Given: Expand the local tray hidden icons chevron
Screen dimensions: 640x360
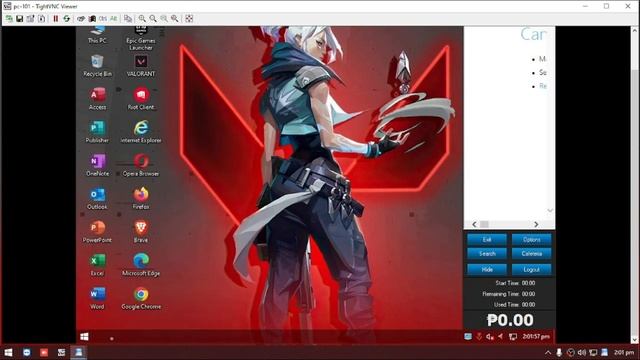Looking at the screenshot, I should 548,352.
